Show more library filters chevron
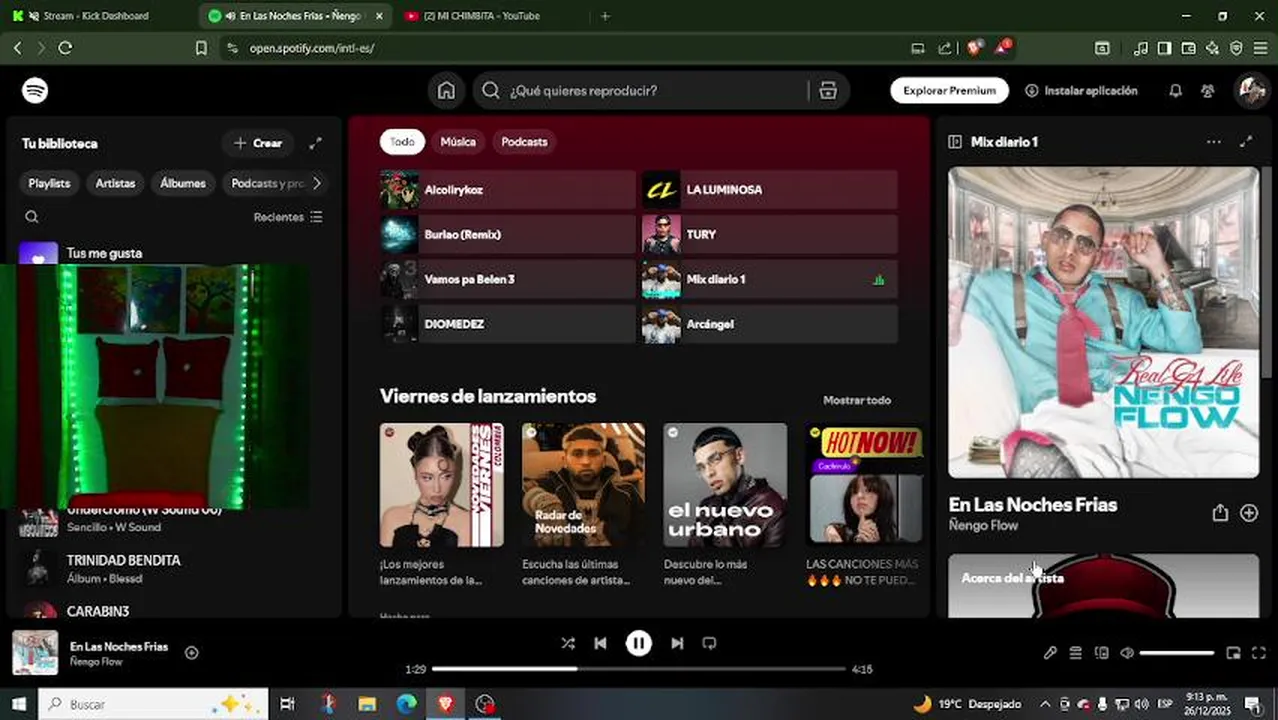 [317, 183]
